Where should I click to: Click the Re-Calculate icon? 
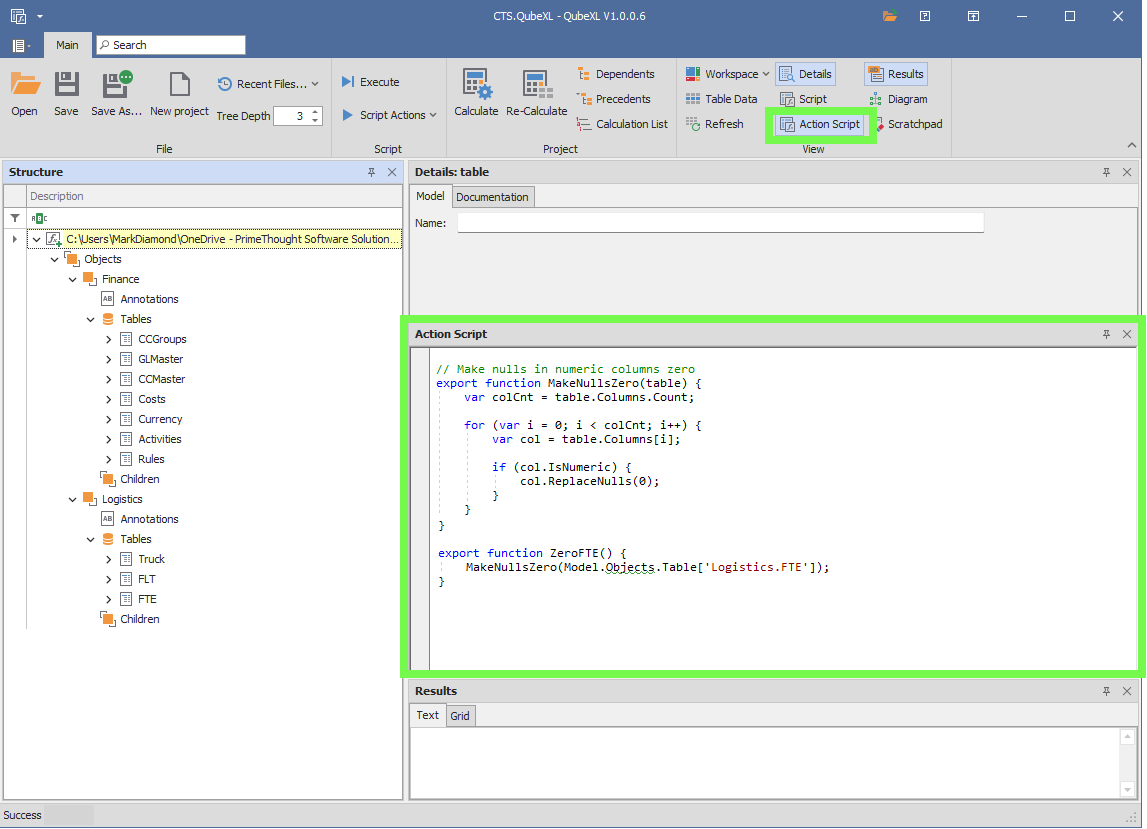coord(536,93)
